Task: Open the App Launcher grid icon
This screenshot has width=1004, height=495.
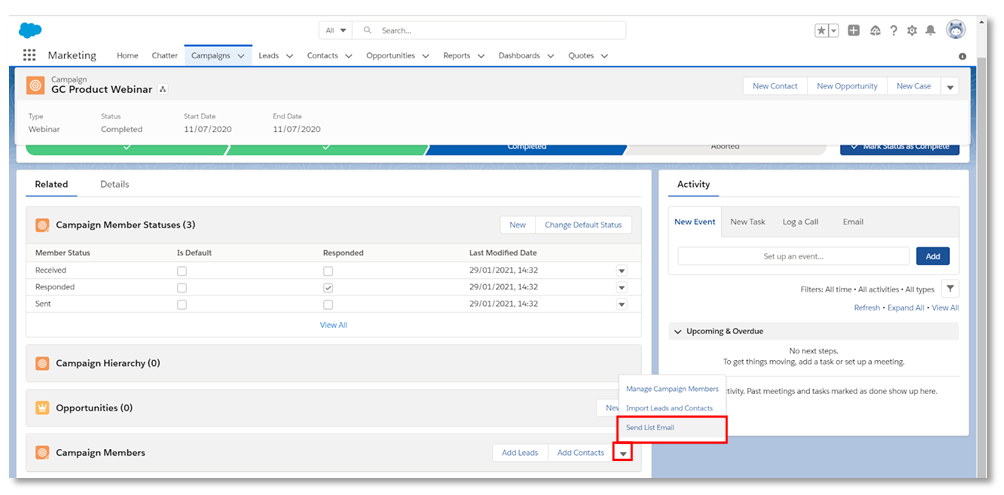Action: tap(29, 55)
